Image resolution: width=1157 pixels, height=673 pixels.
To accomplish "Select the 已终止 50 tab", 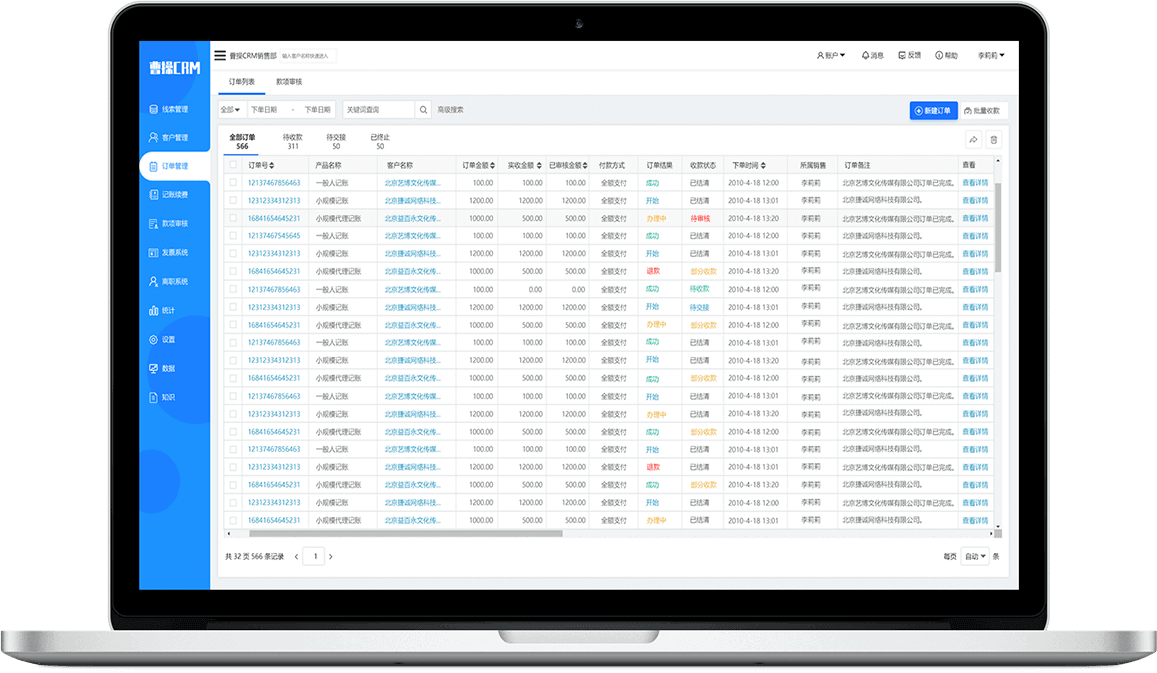I will tap(380, 142).
